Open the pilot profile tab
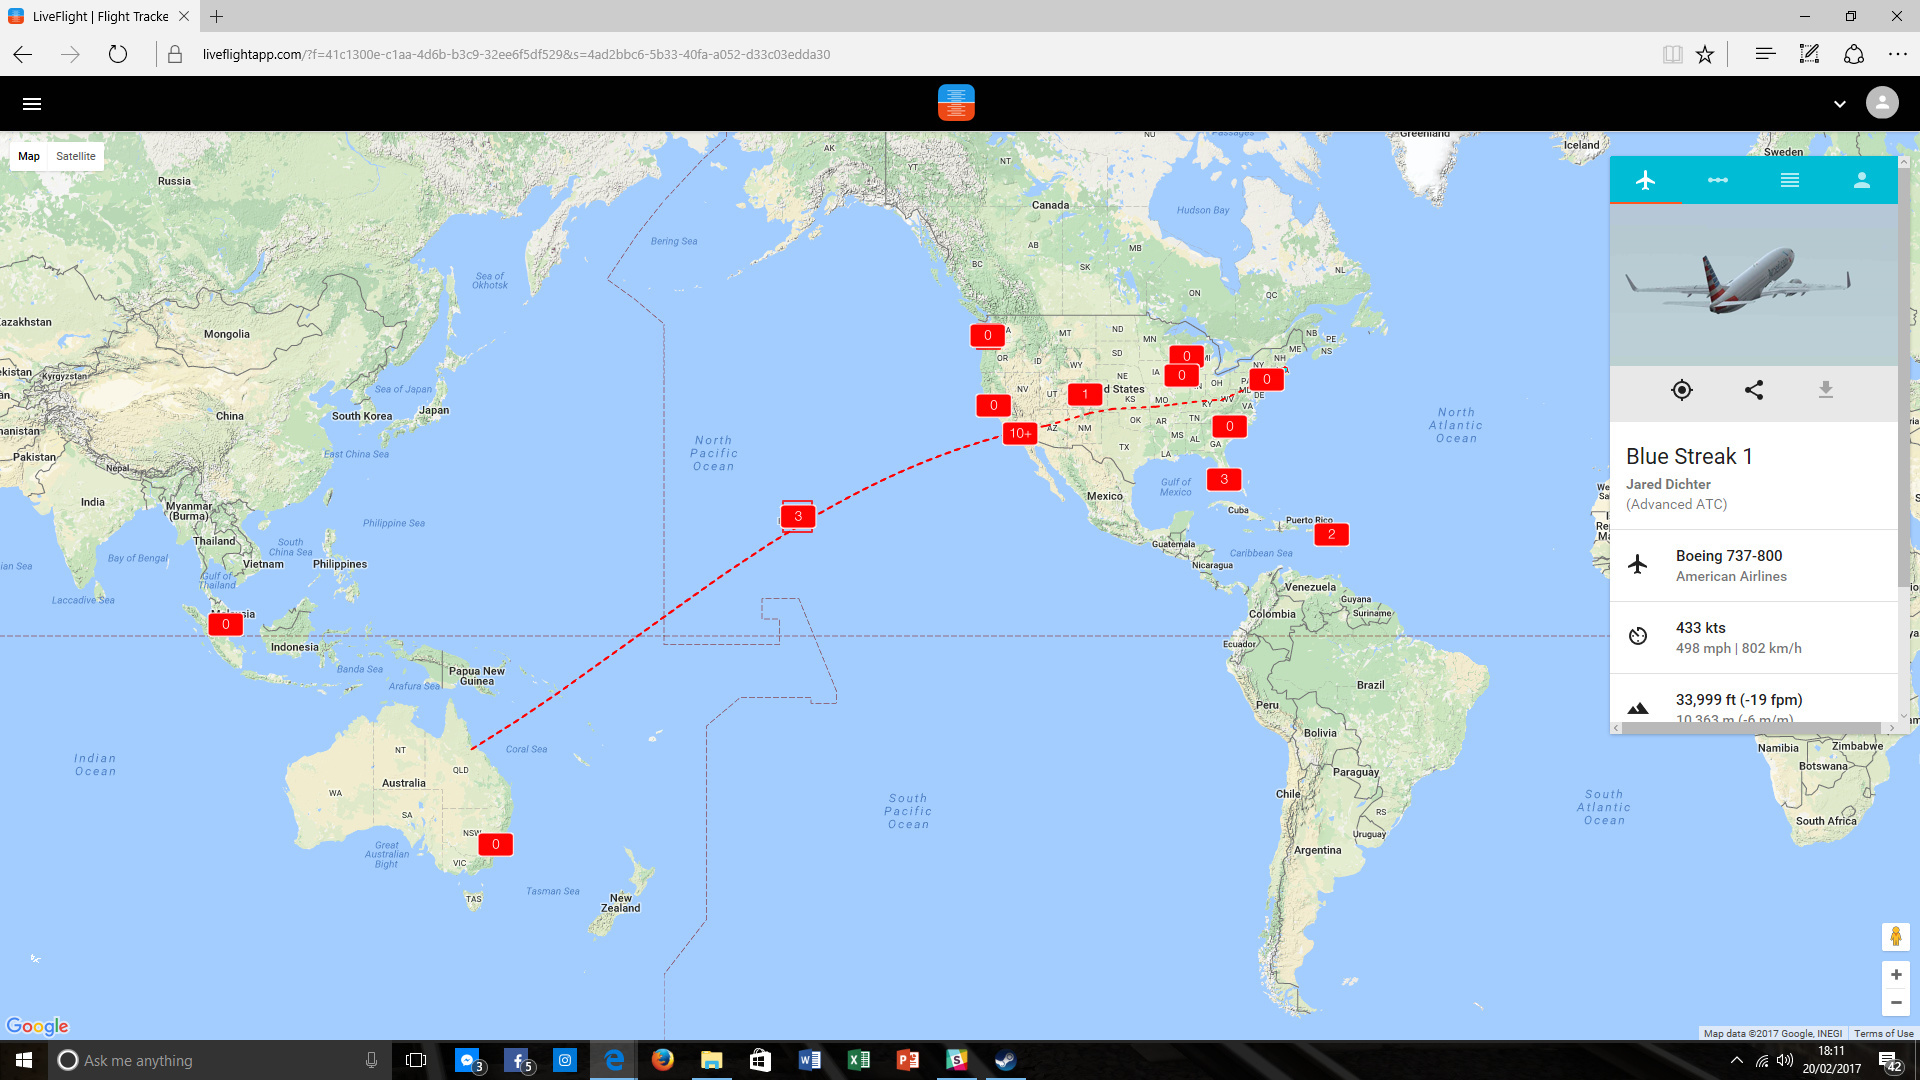 tap(1861, 180)
